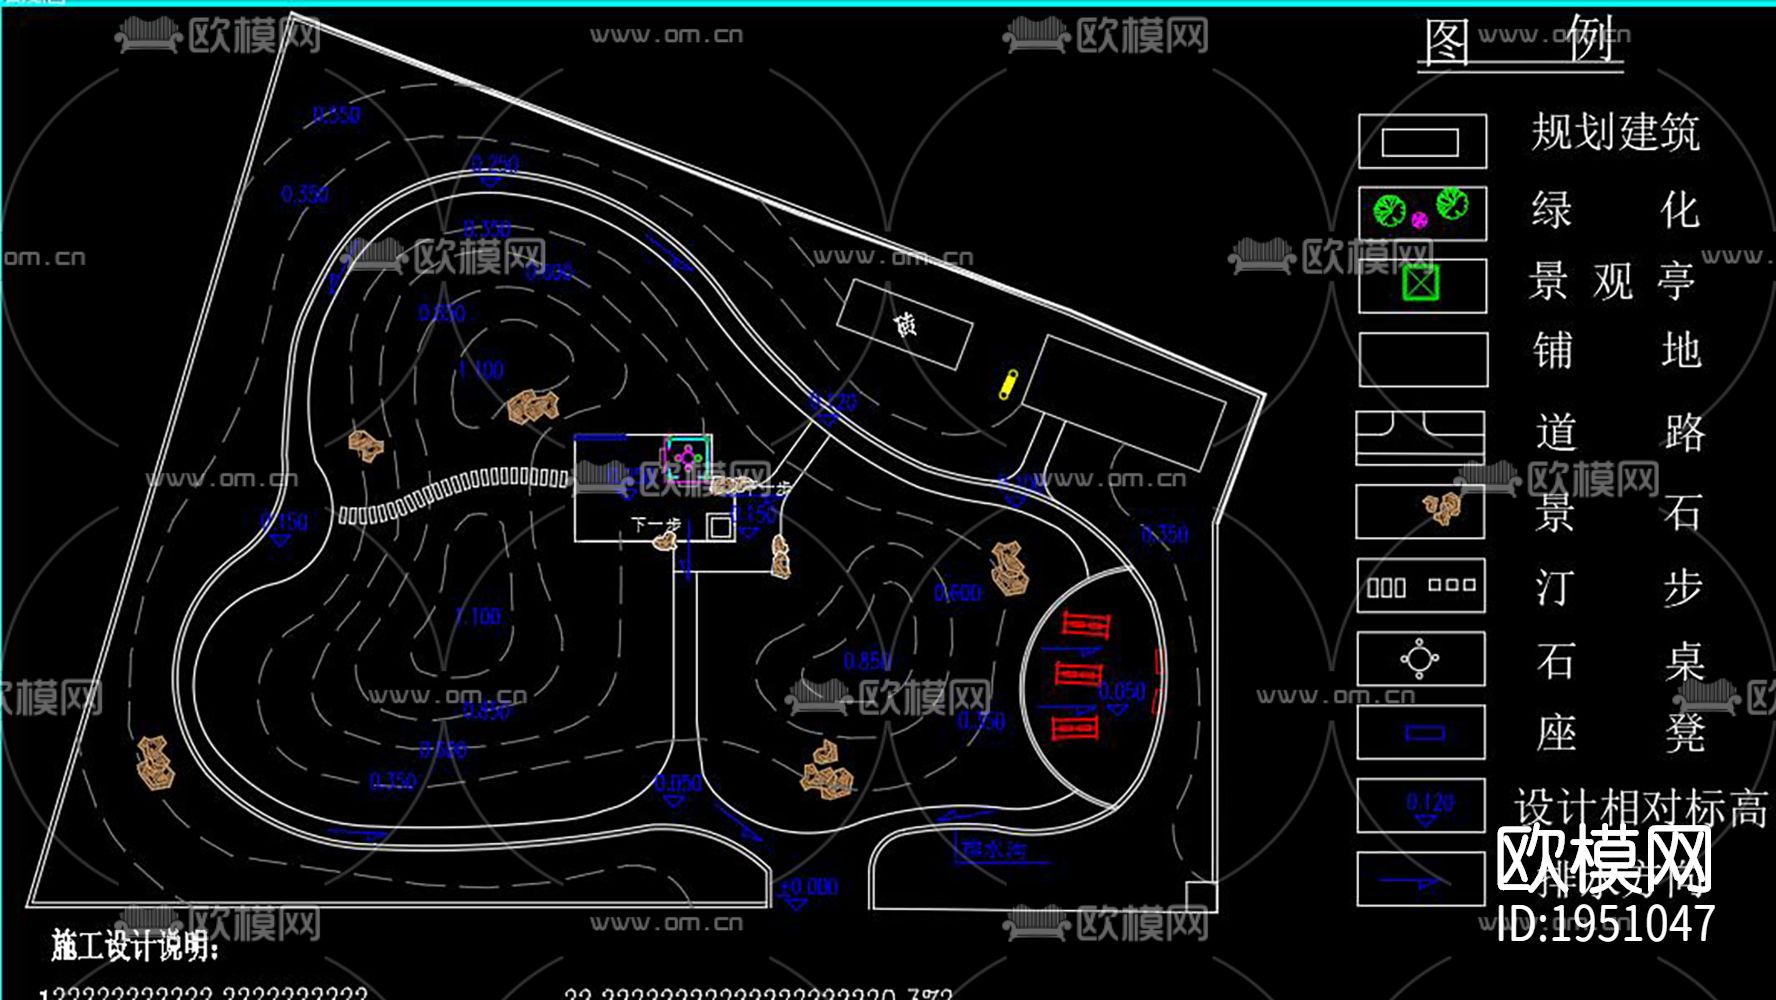Screen dimensions: 1776x1000
Task: Select the 道路 legend label
Action: pos(1620,433)
